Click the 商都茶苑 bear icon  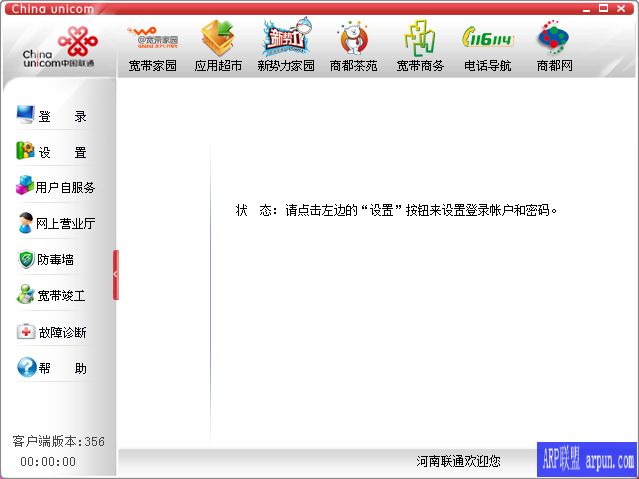tap(353, 38)
